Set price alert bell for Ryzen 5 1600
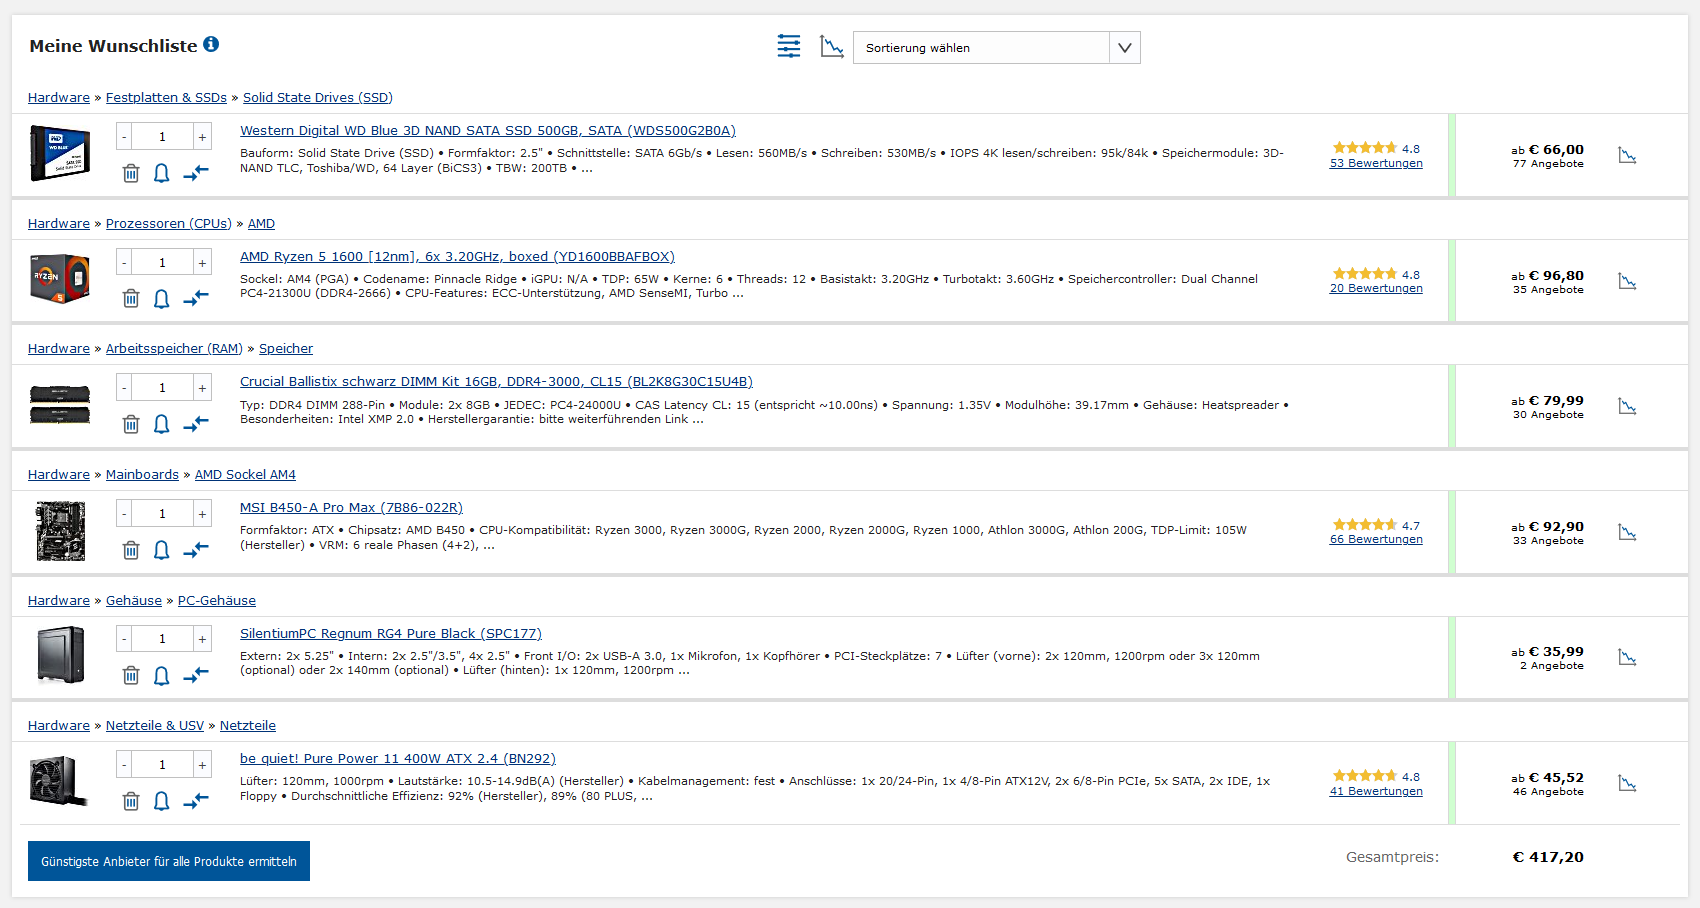Viewport: 1700px width, 908px height. click(x=161, y=299)
